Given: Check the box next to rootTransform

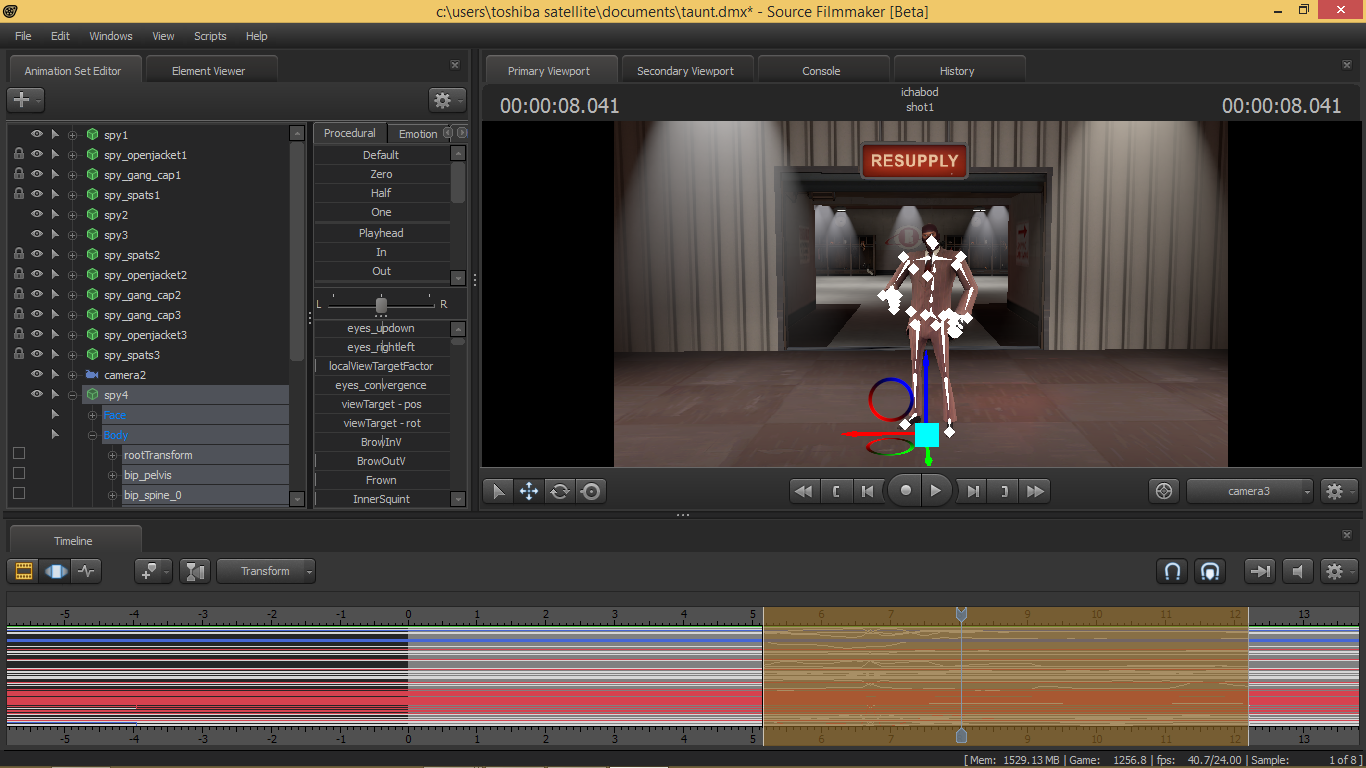Looking at the screenshot, I should 18,454.
